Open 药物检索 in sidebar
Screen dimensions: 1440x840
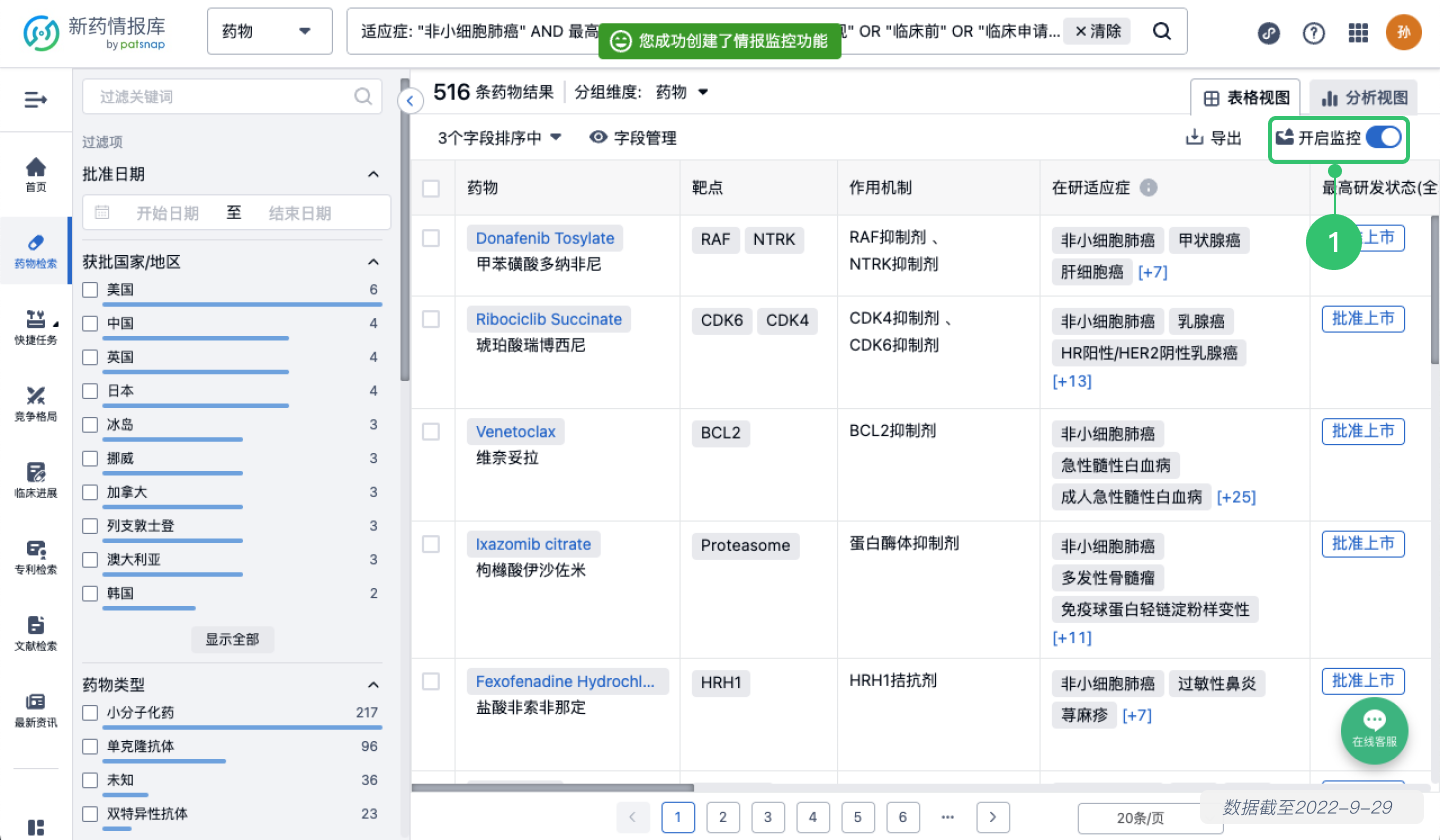click(36, 252)
